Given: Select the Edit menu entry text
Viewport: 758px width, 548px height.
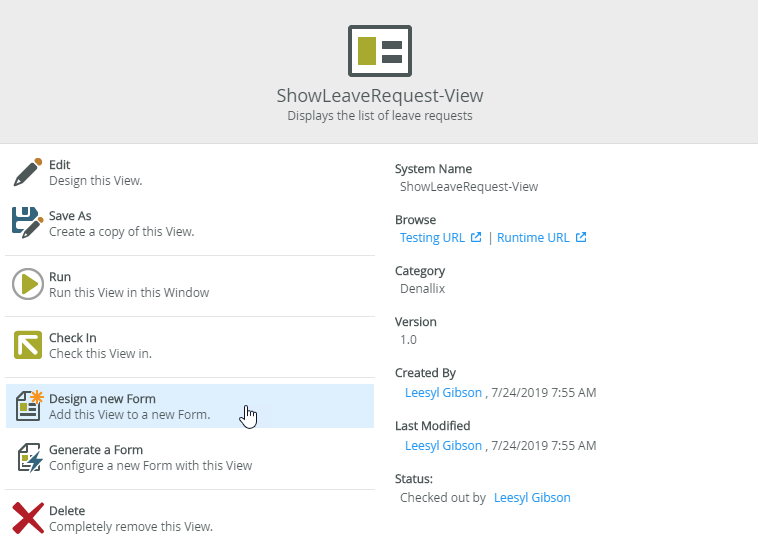Looking at the screenshot, I should [60, 165].
